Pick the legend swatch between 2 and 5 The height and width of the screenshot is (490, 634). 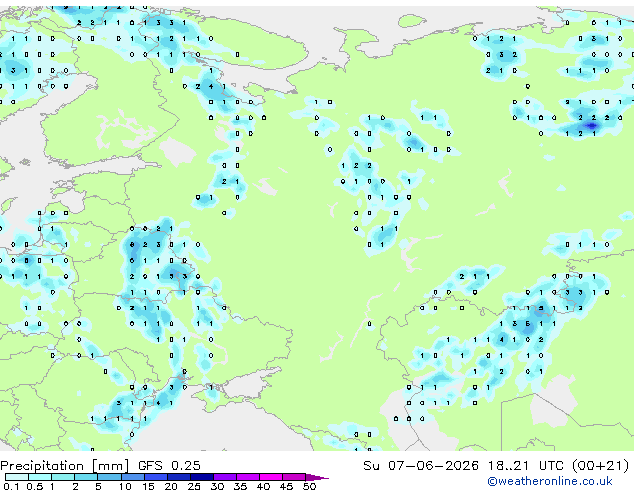86,477
